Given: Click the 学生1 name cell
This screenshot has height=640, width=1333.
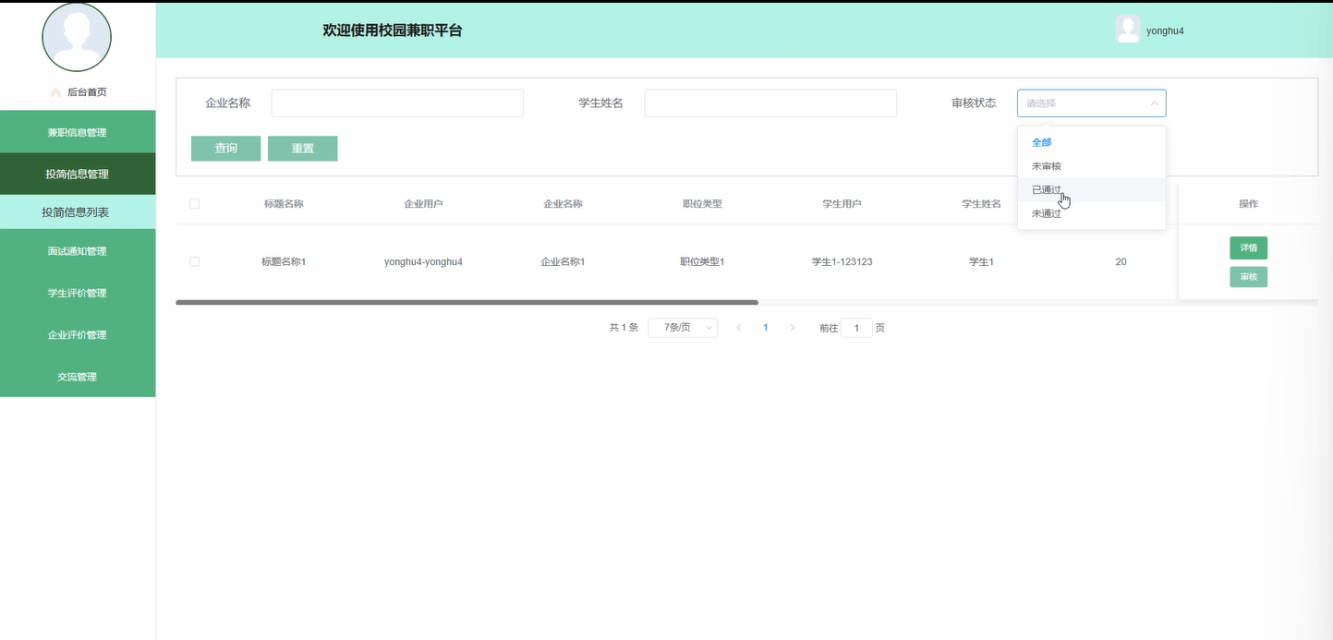Looking at the screenshot, I should (x=981, y=262).
